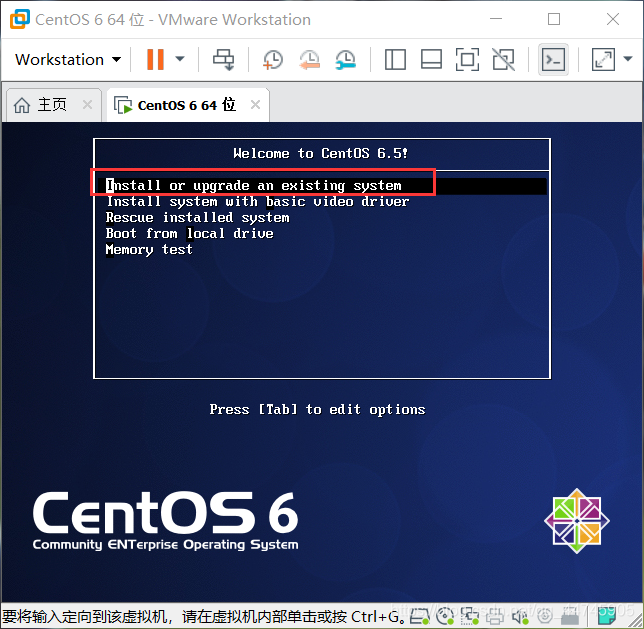Show or hide the thumbnail bar
644x629 pixels.
pos(431,60)
